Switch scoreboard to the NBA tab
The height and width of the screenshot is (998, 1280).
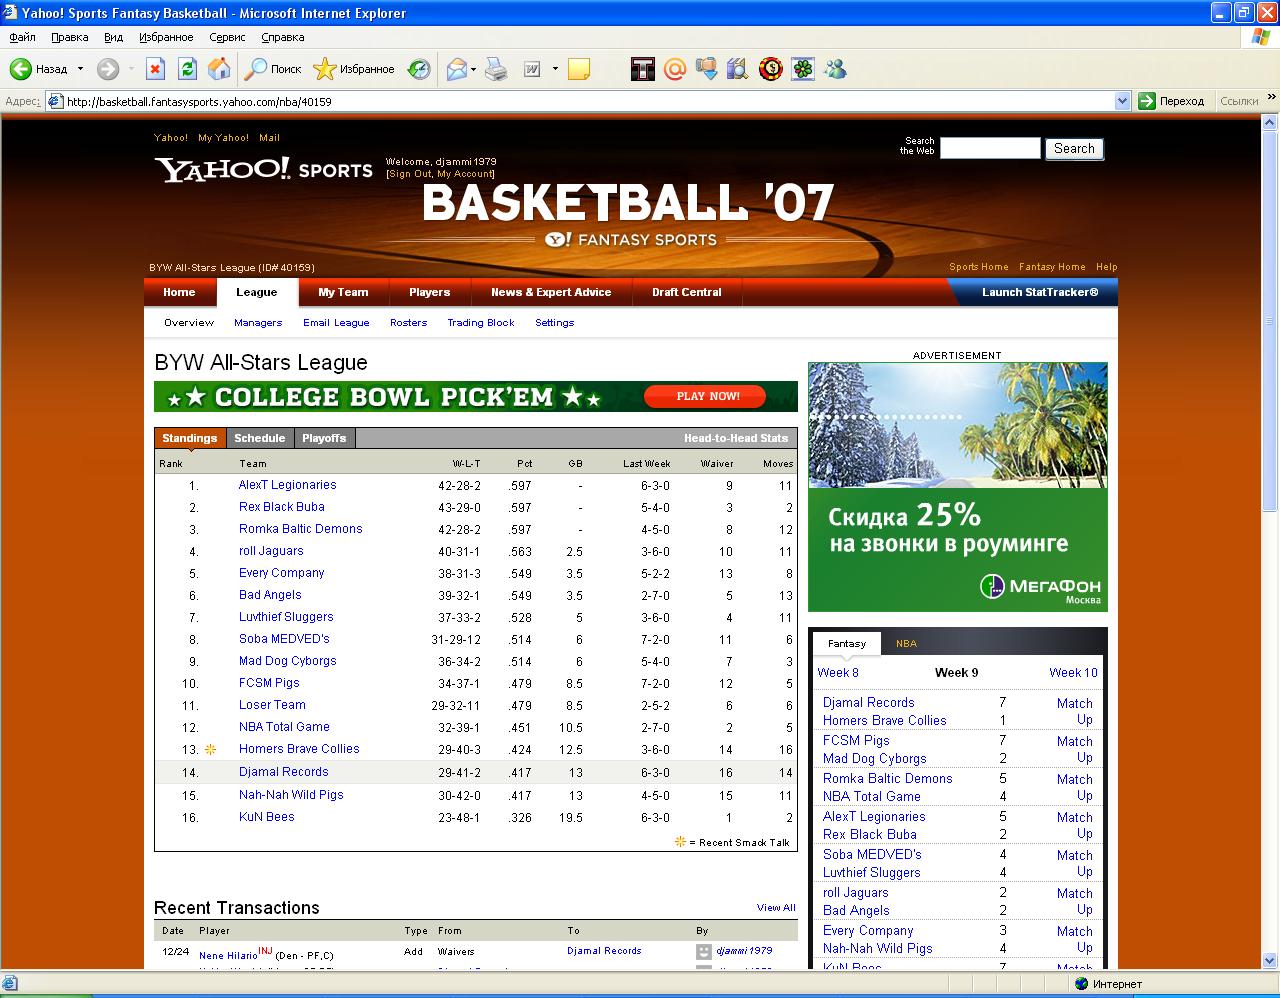(906, 643)
